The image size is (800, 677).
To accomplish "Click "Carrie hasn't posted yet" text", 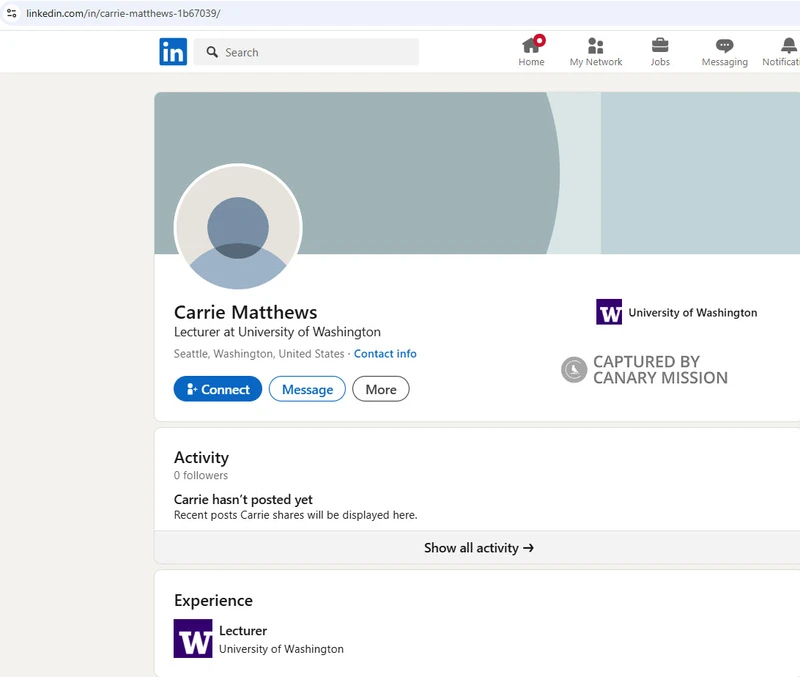I will pos(243,499).
